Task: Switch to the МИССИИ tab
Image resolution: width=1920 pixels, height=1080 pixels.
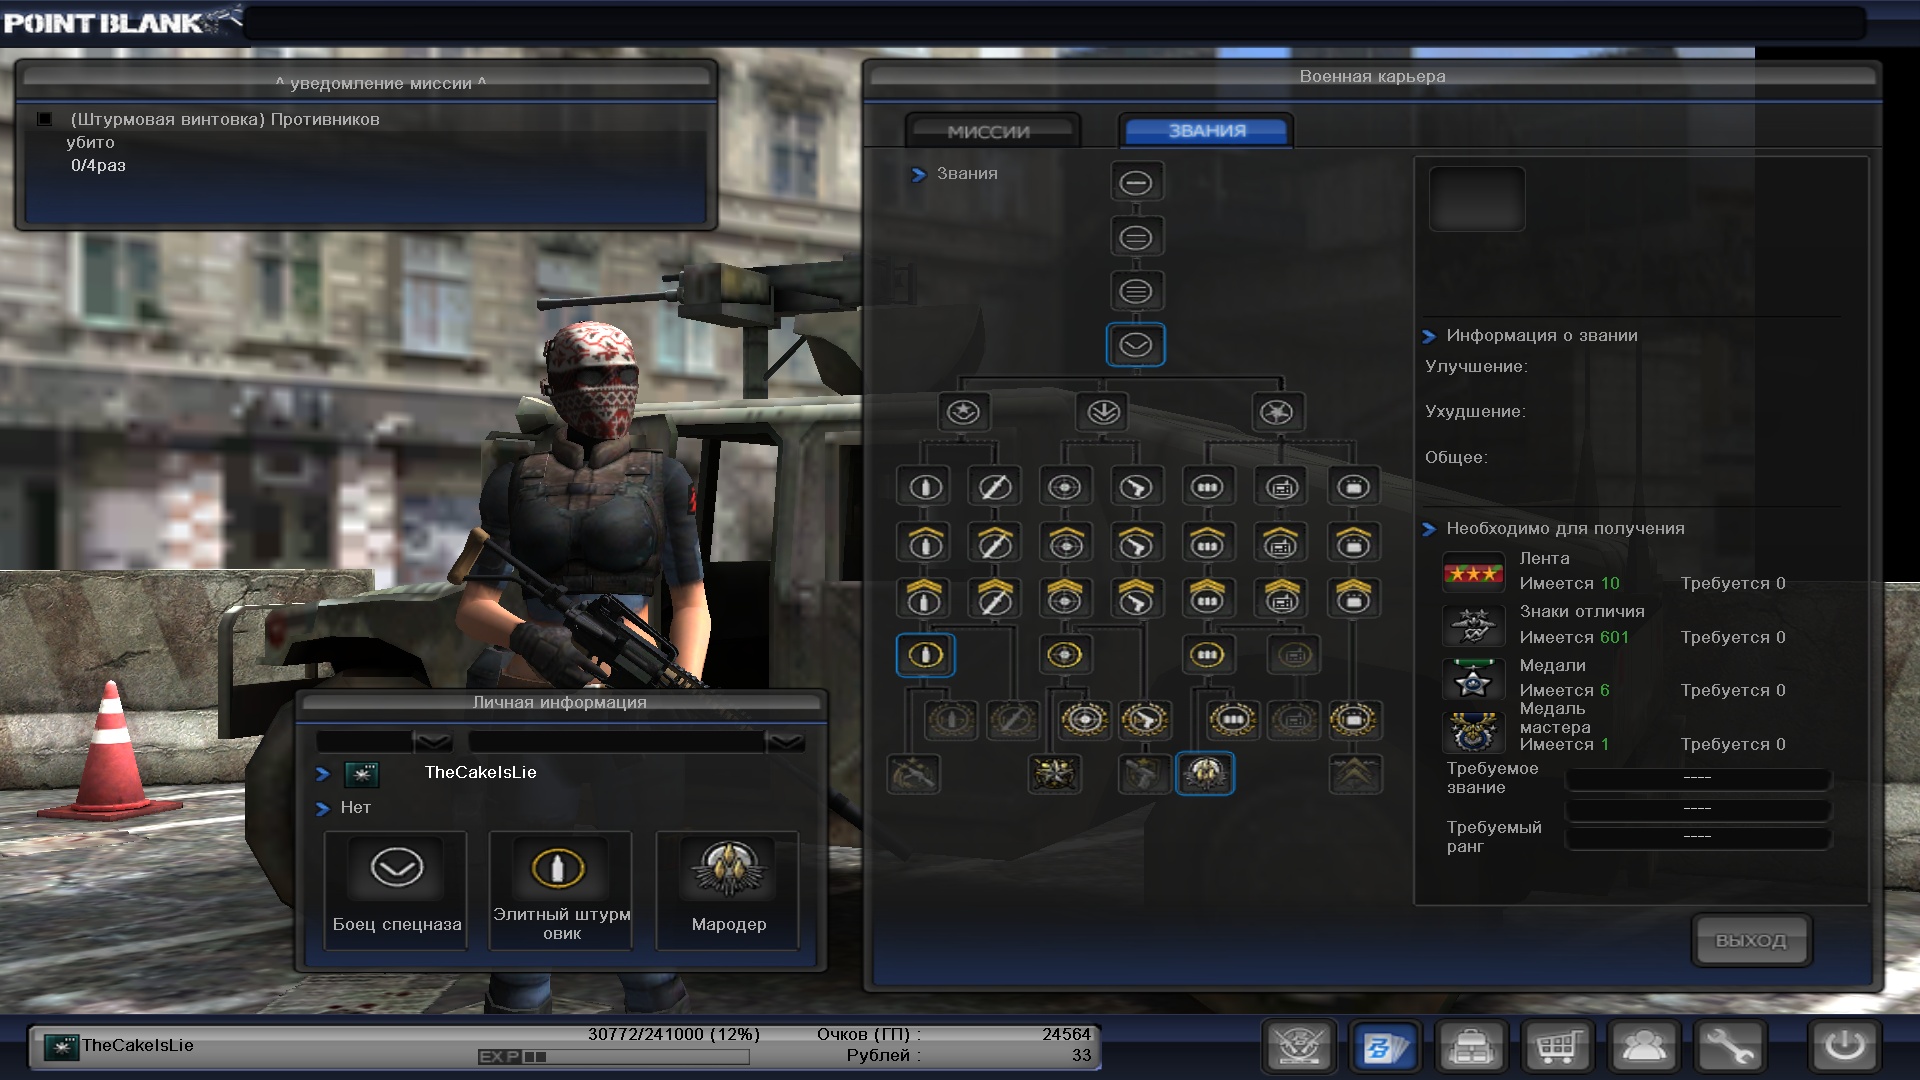Action: coord(990,131)
